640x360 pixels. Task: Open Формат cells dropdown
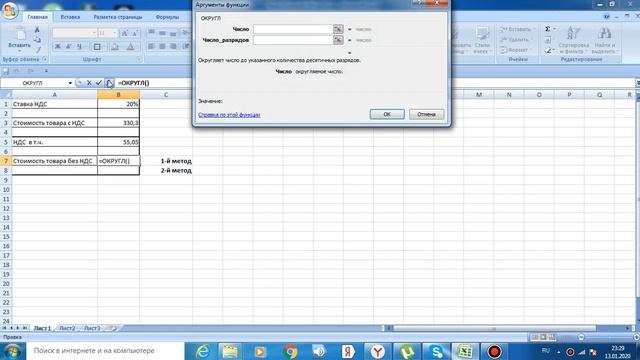[x=516, y=50]
